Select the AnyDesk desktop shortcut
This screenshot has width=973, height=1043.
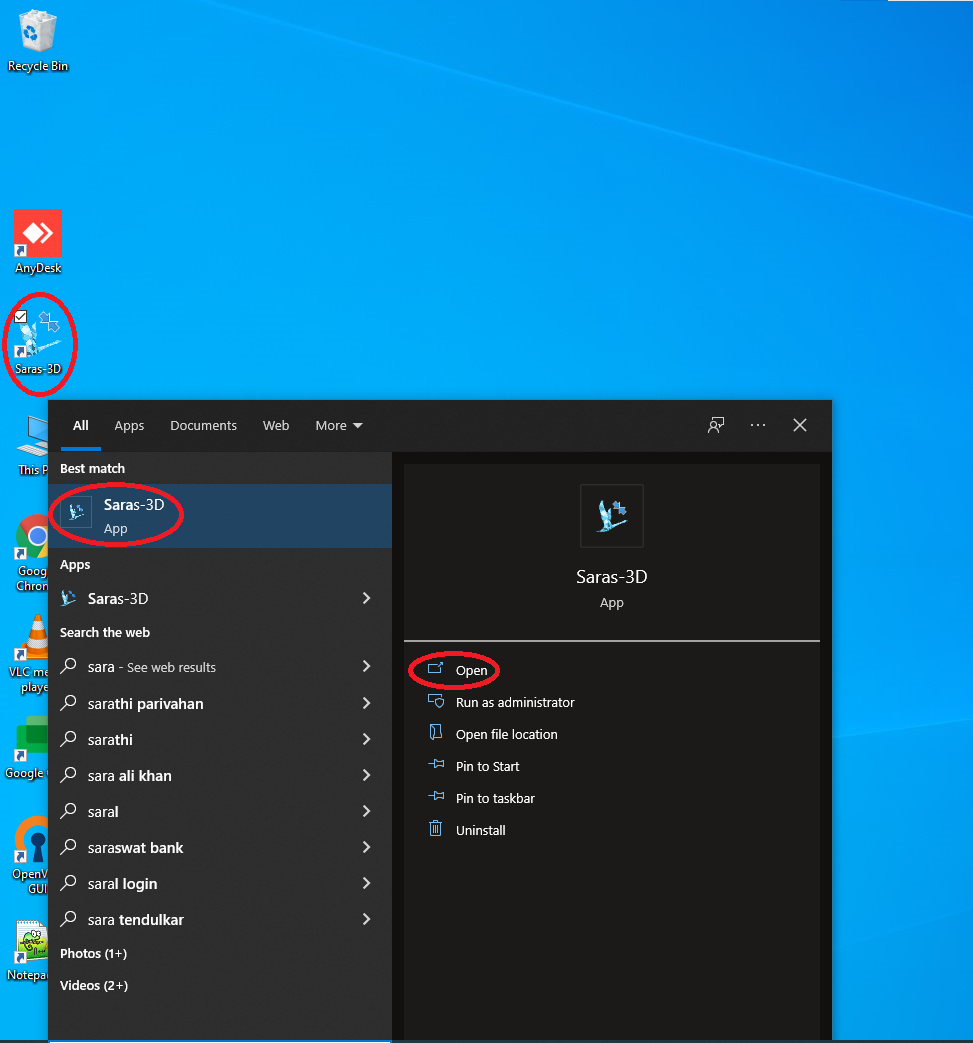point(38,241)
